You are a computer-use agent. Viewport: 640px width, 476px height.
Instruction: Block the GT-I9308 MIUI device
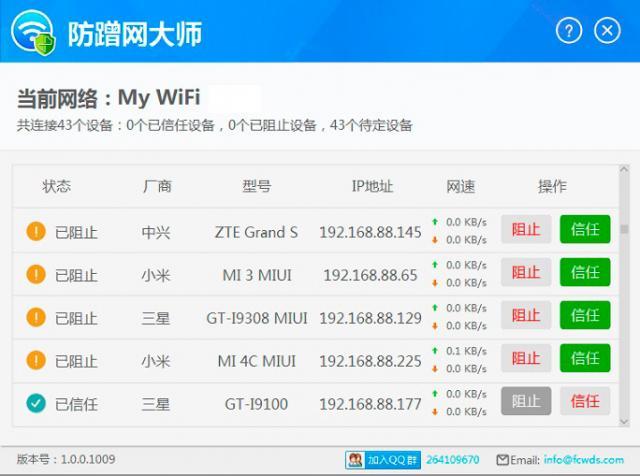[x=526, y=315]
